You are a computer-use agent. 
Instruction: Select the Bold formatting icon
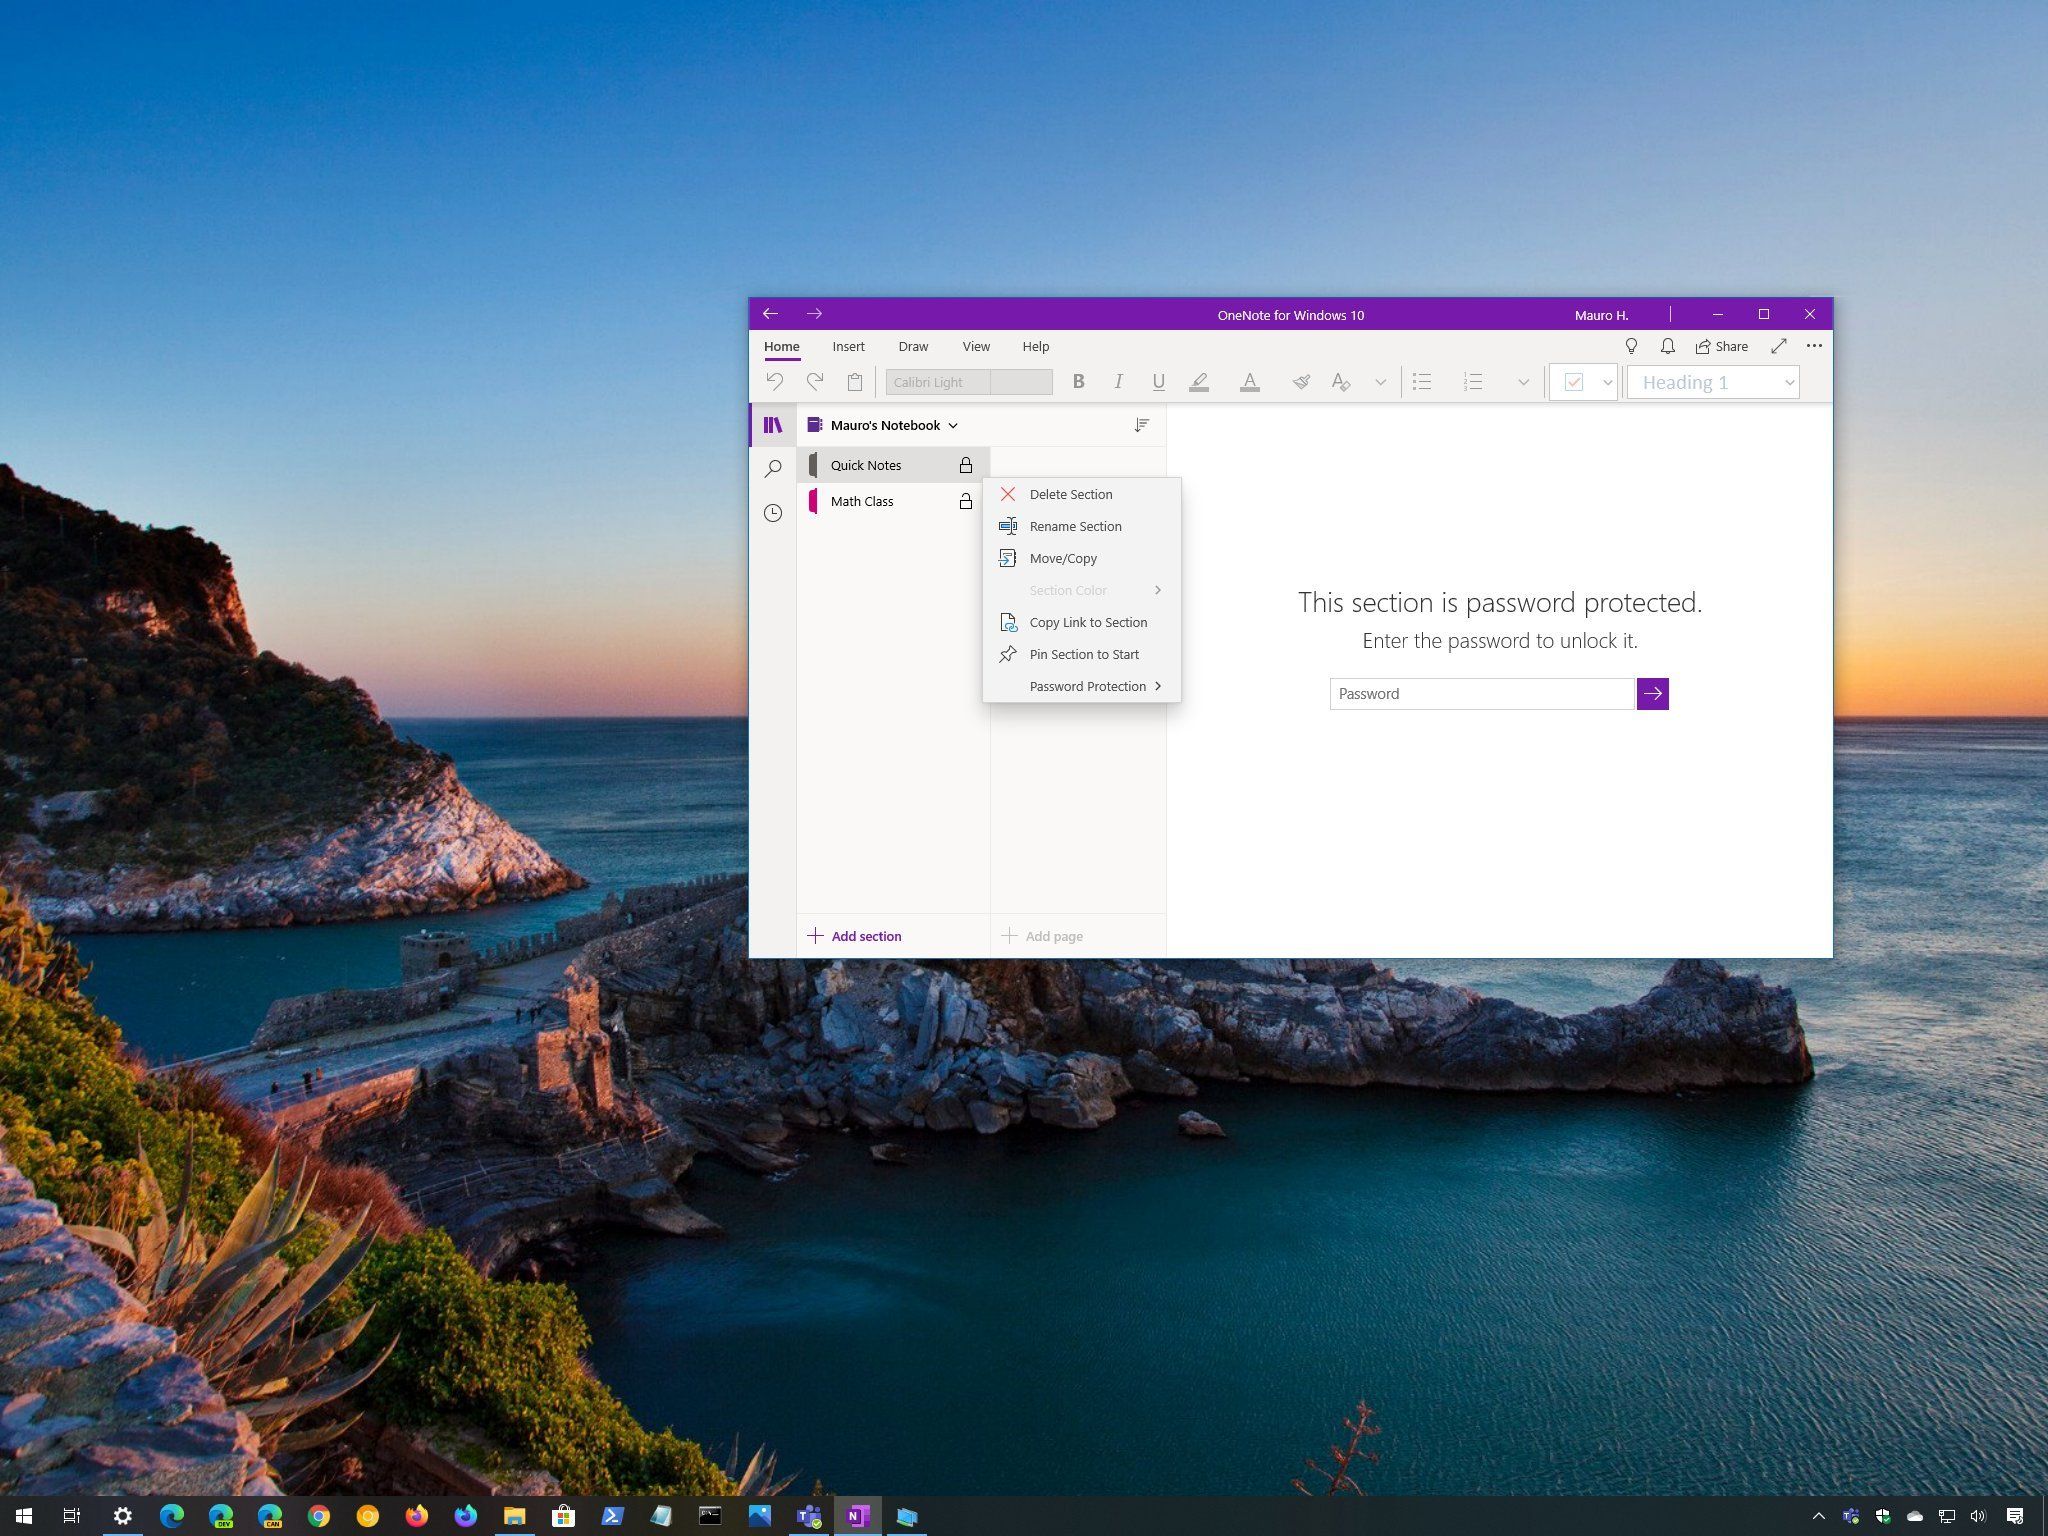click(1079, 381)
